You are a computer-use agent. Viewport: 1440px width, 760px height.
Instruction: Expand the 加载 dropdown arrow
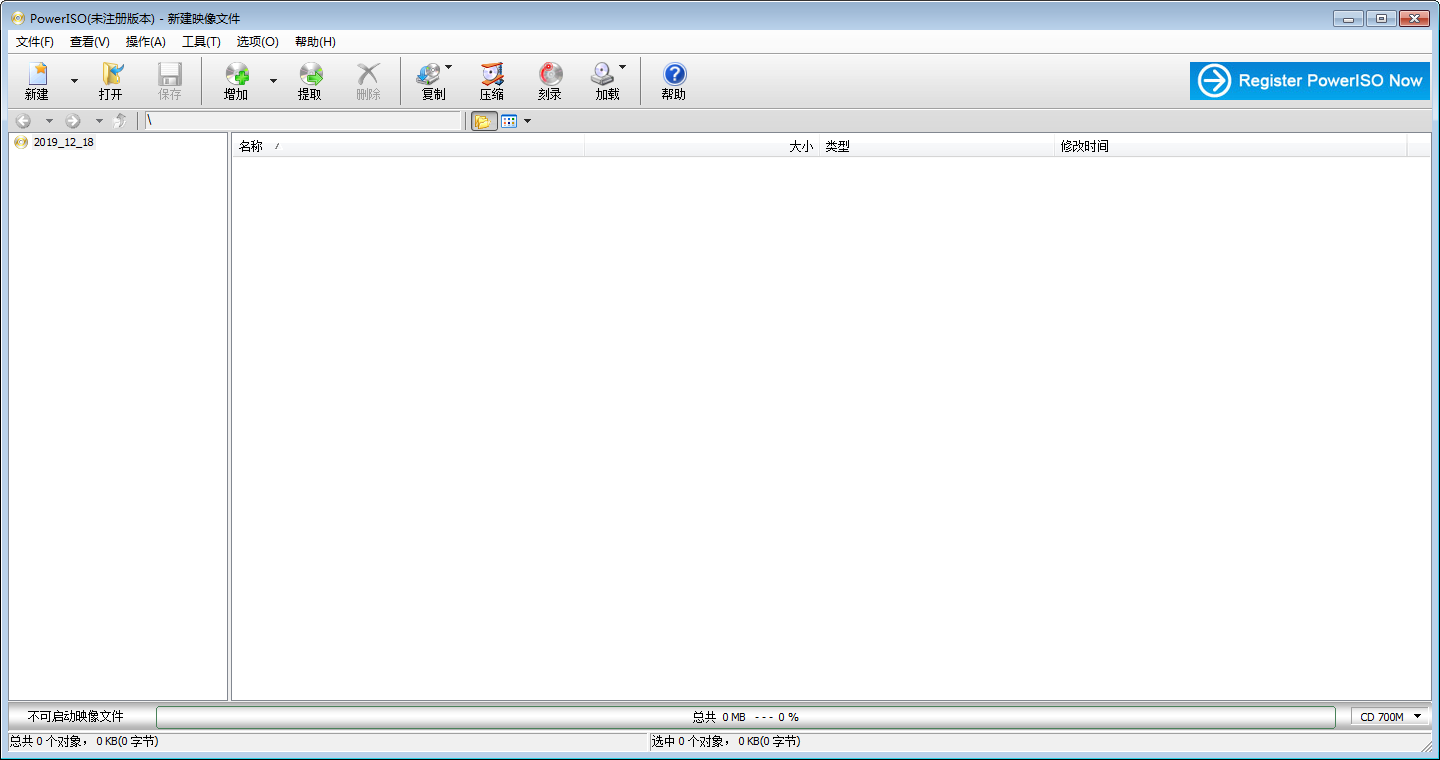[623, 68]
